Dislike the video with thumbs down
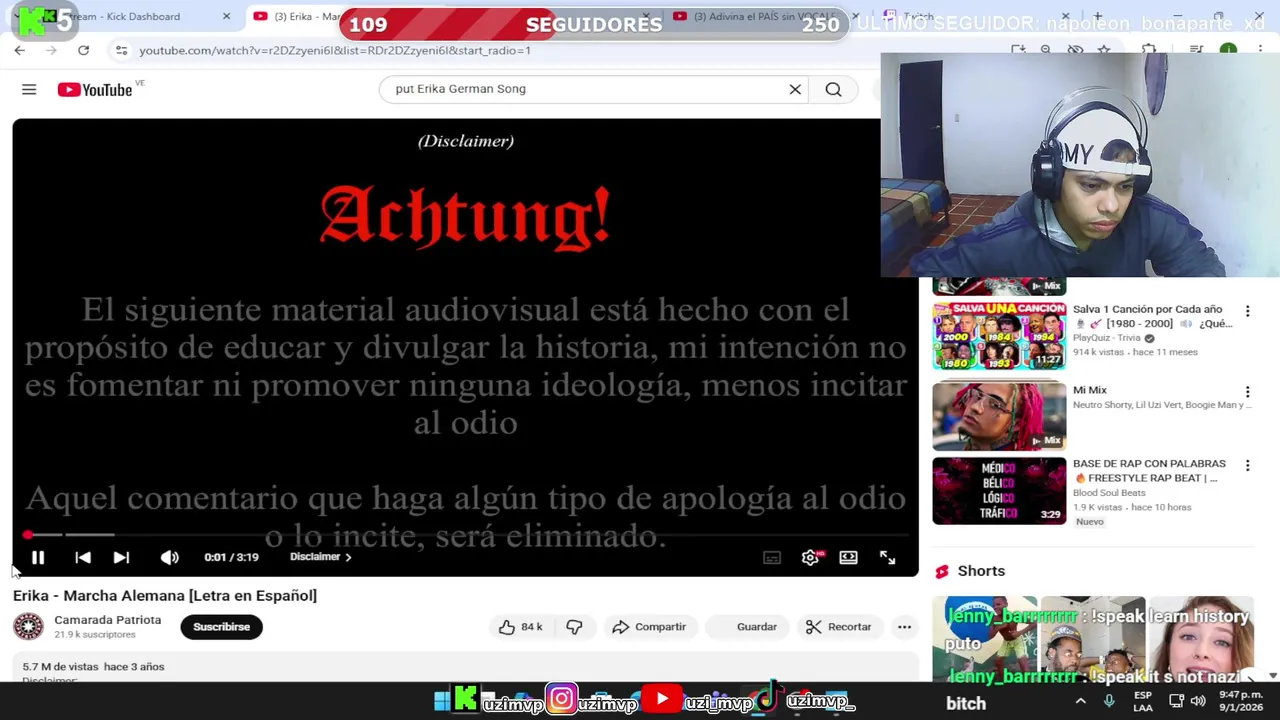Screen dimensions: 1280x720 pos(574,627)
